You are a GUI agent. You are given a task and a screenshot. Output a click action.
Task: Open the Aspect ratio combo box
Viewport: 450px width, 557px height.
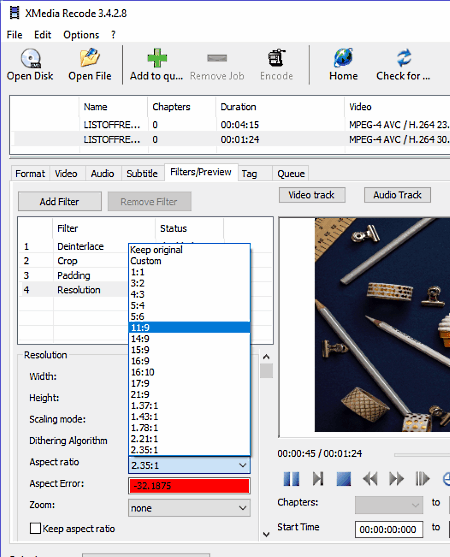click(189, 465)
